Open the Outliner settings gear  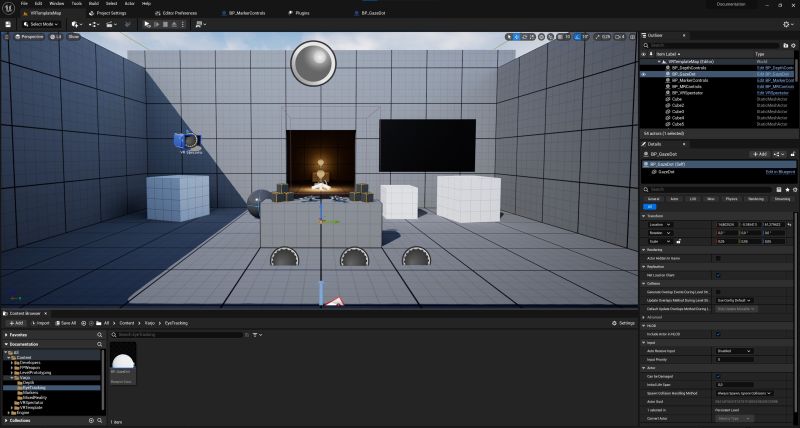click(x=793, y=45)
